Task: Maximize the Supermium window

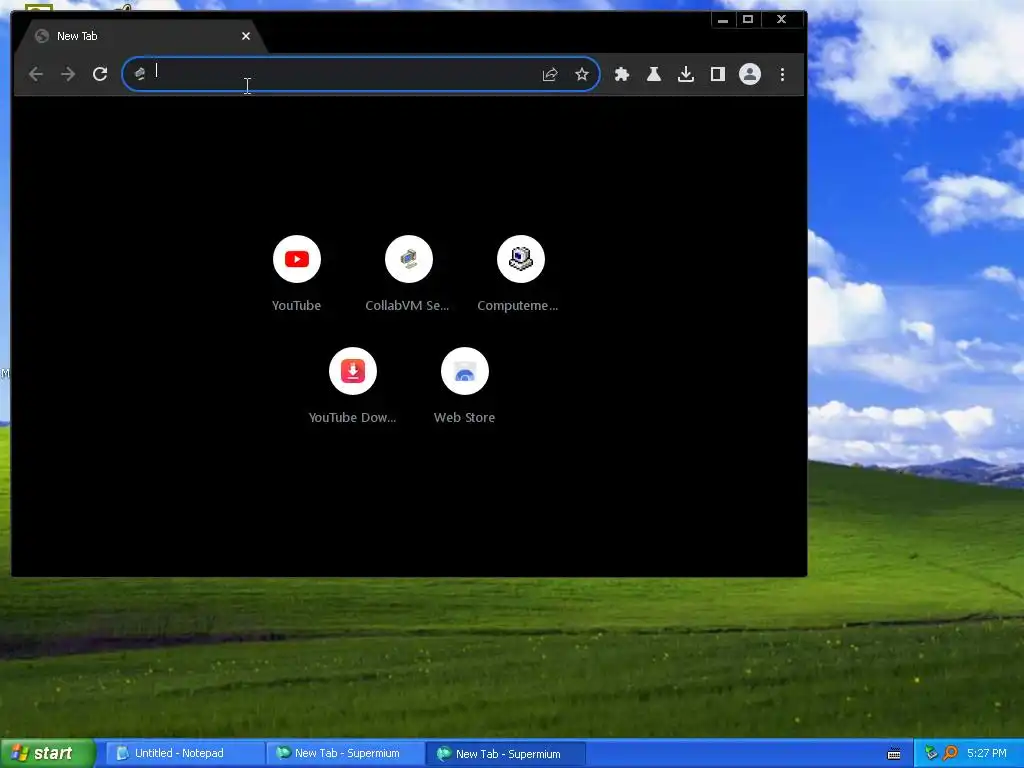Action: coord(748,20)
